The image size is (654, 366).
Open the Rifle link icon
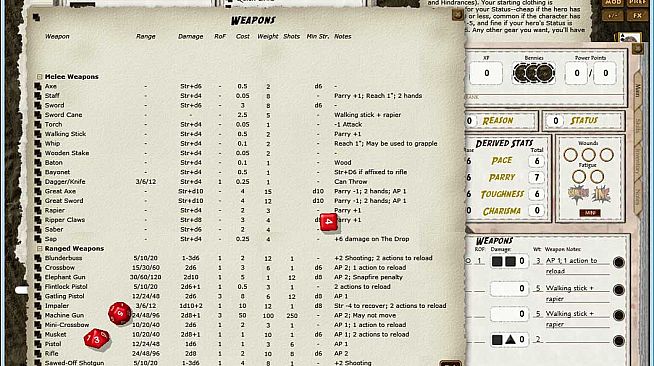tap(38, 353)
